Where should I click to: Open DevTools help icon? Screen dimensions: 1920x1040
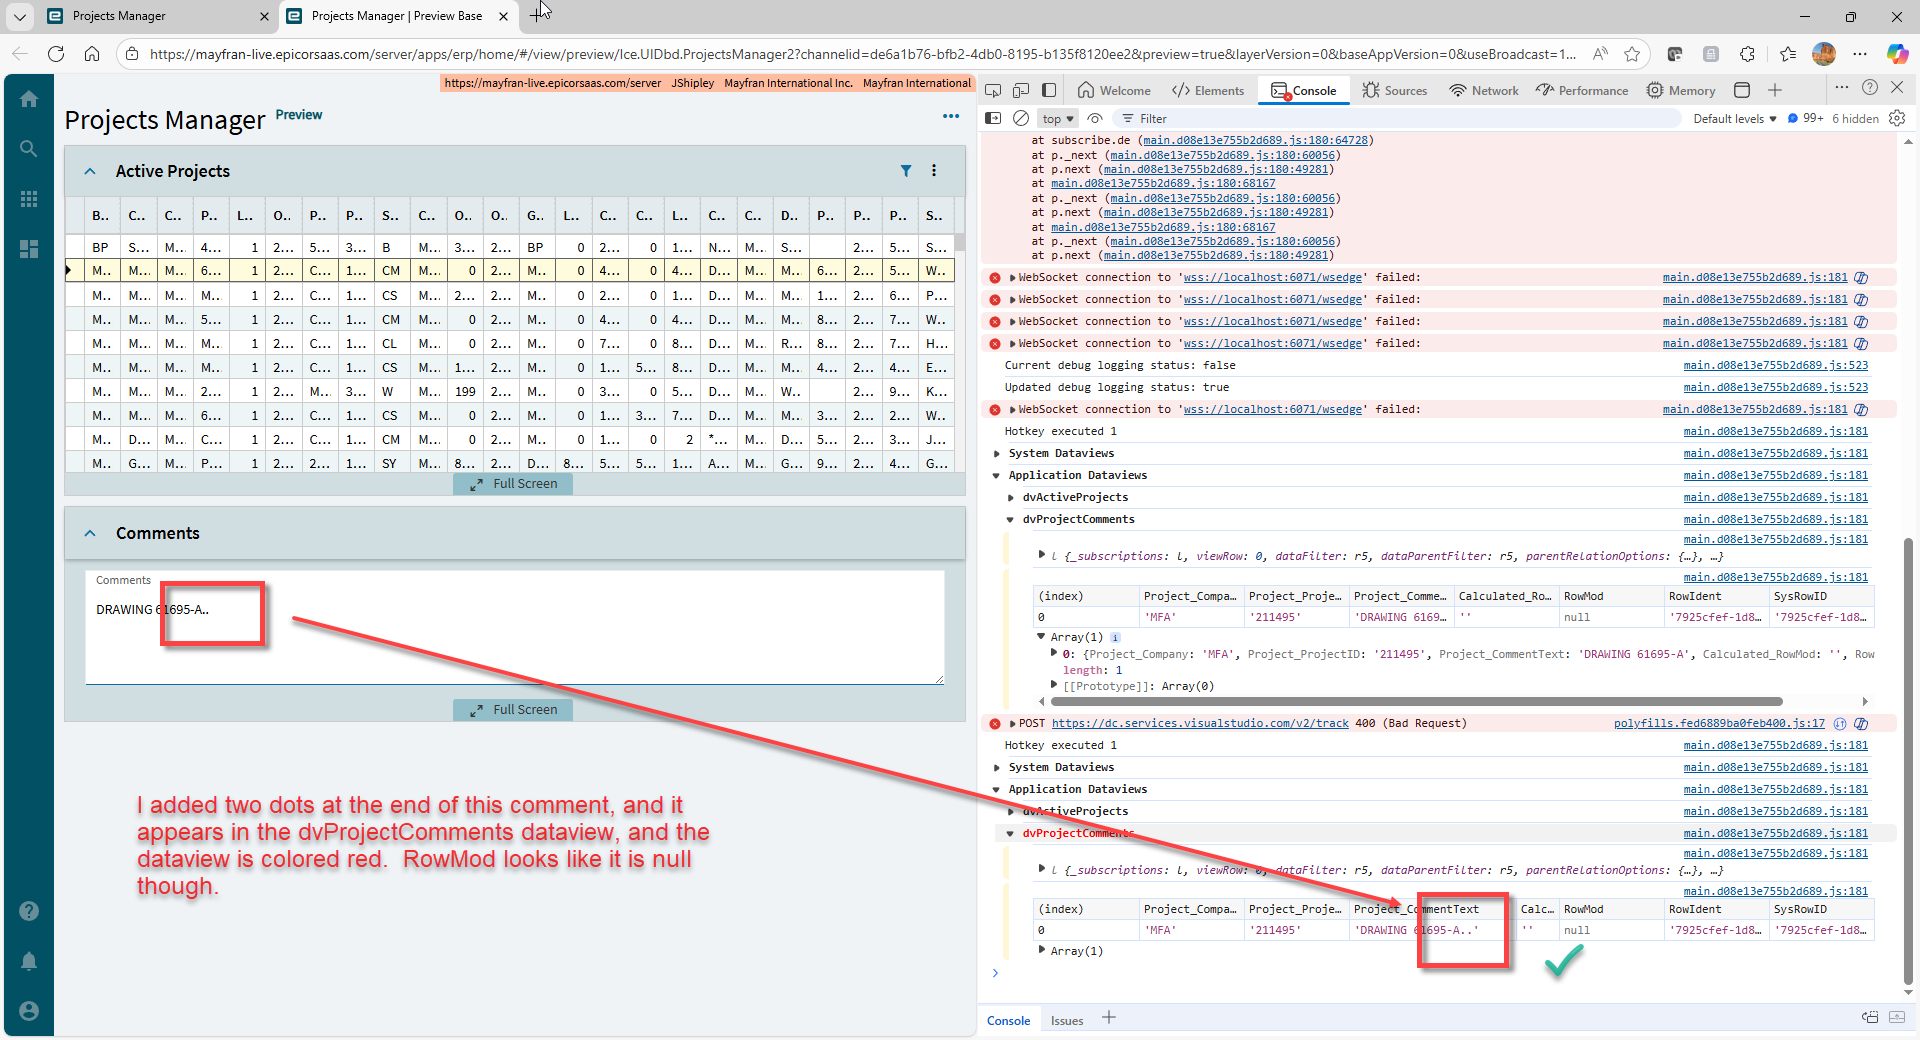point(1870,88)
